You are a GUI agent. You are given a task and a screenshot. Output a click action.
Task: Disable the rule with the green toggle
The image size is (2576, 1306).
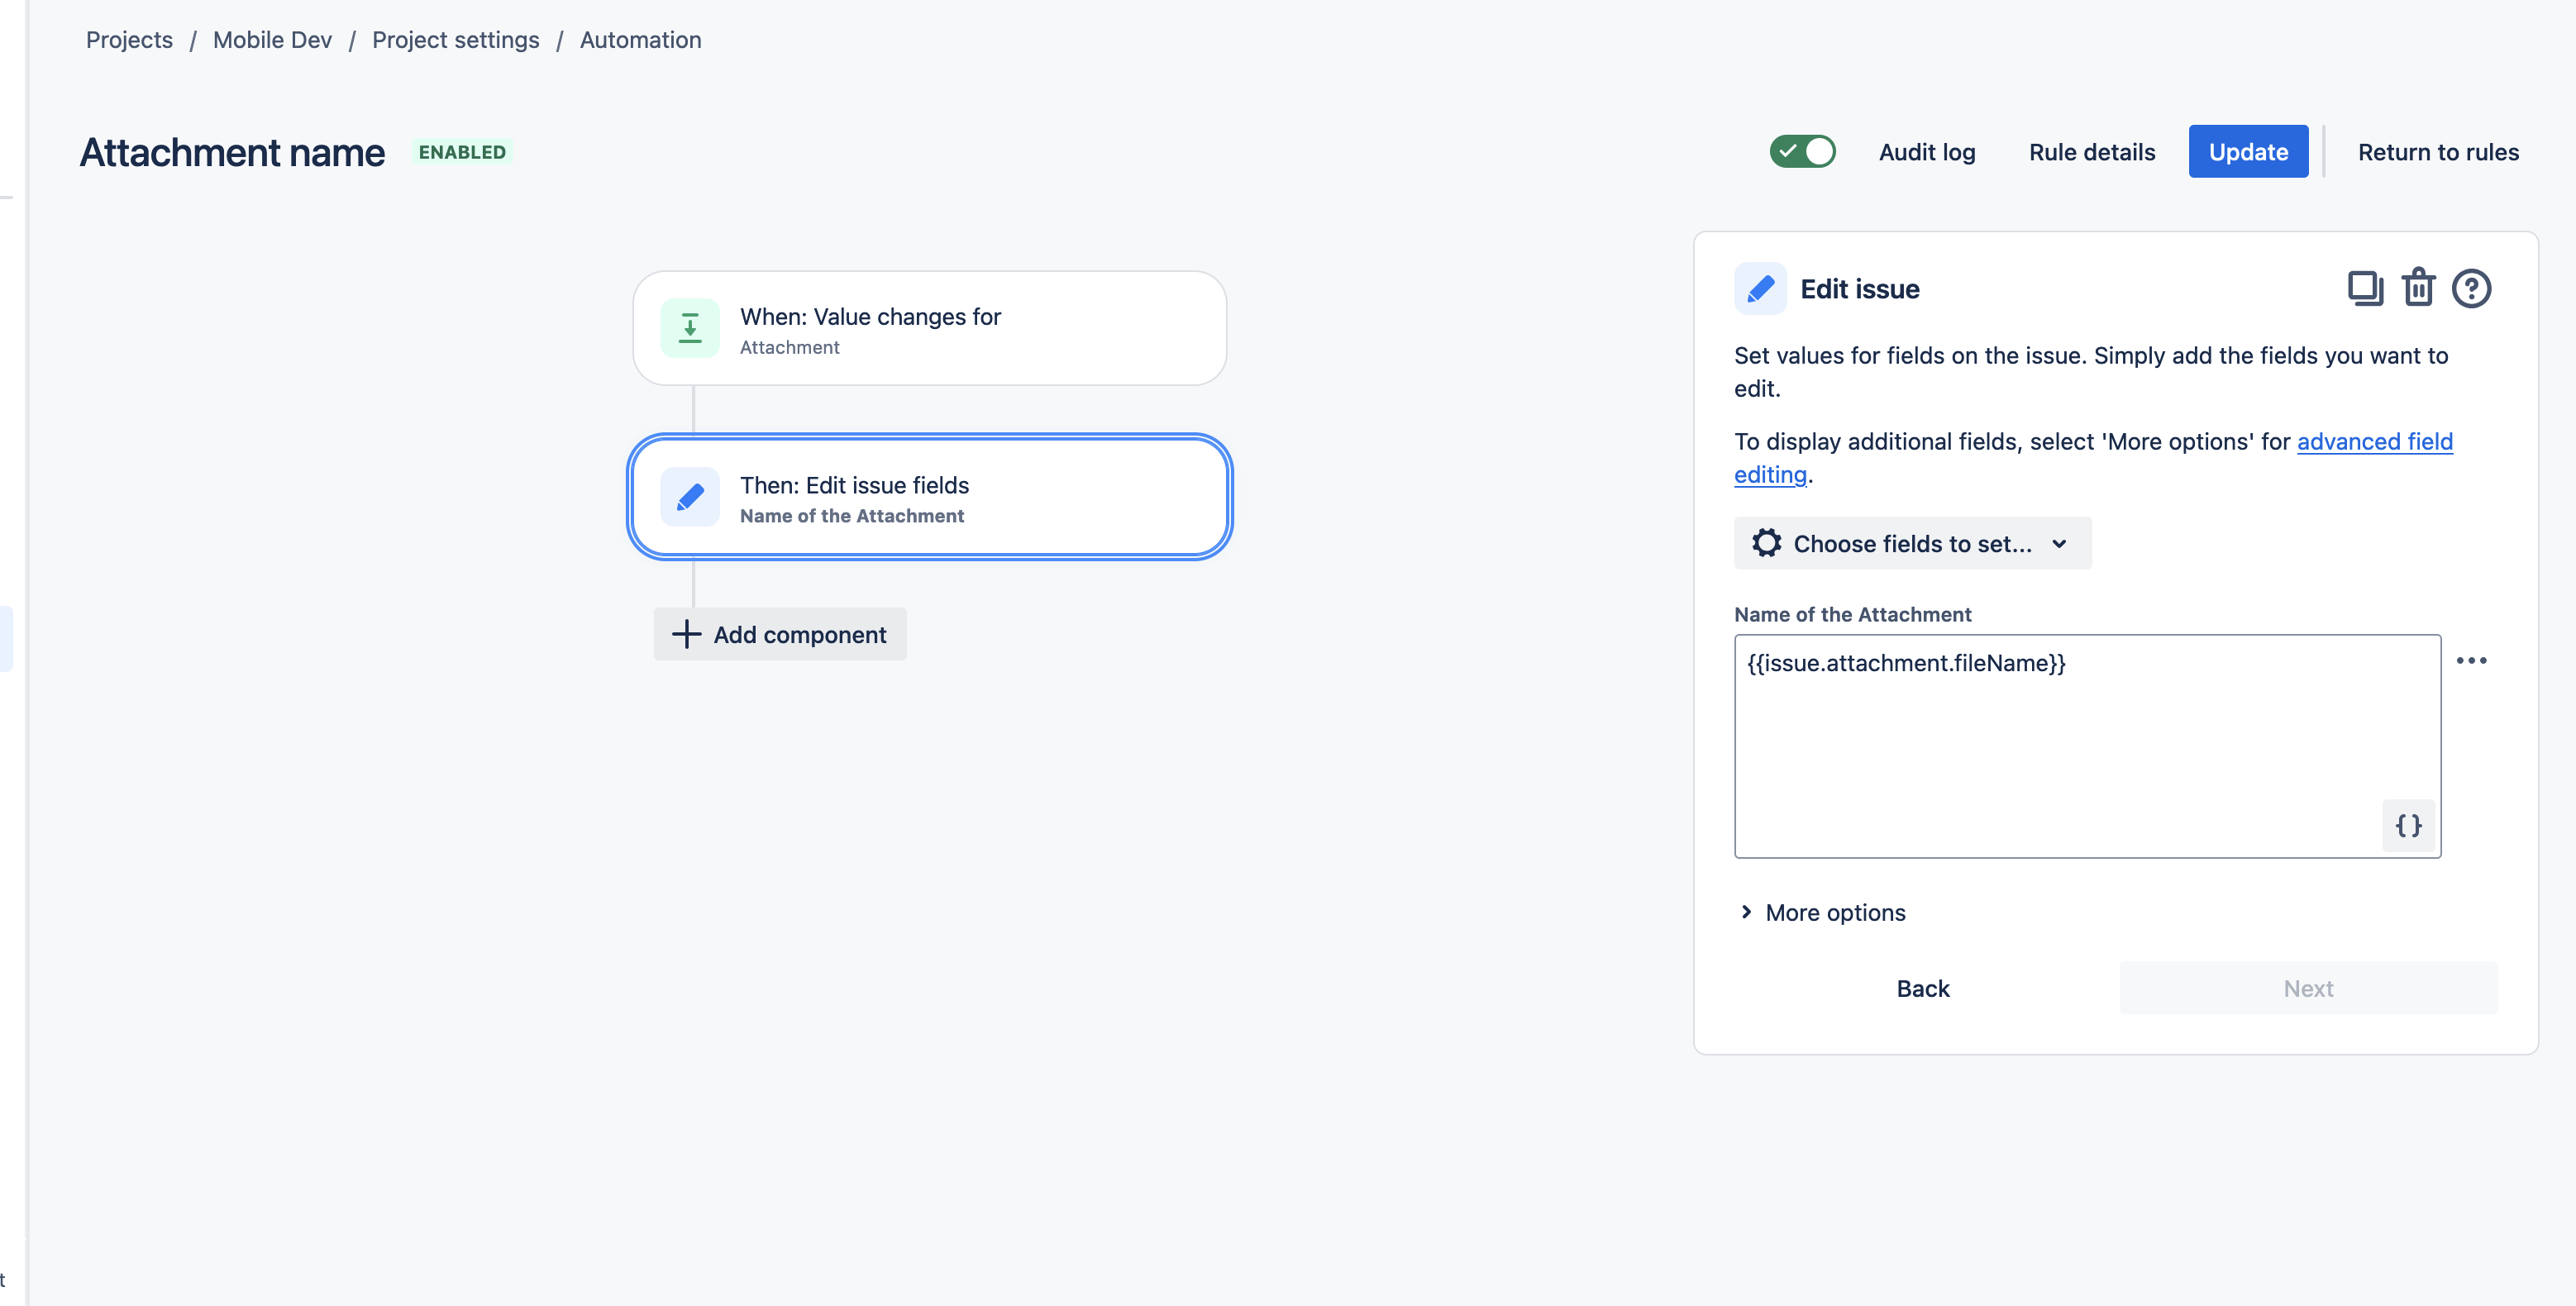pyautogui.click(x=1802, y=151)
